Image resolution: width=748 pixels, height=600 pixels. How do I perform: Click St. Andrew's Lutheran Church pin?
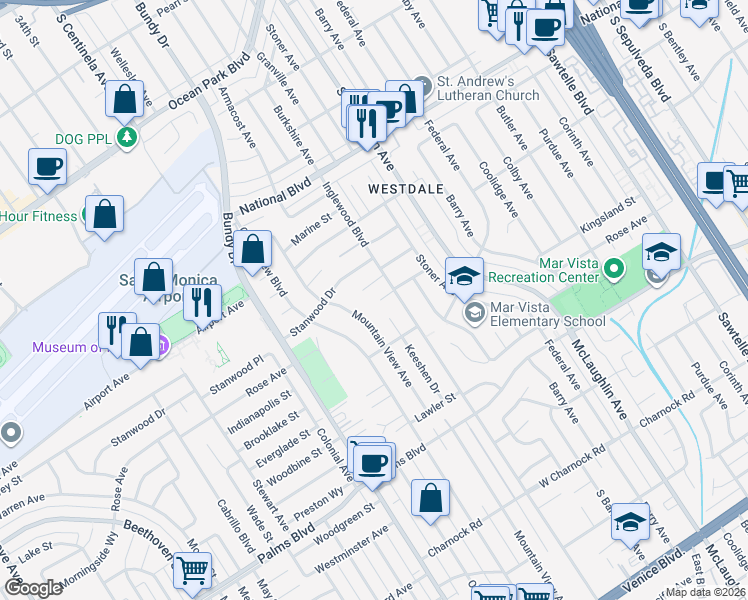click(x=422, y=86)
